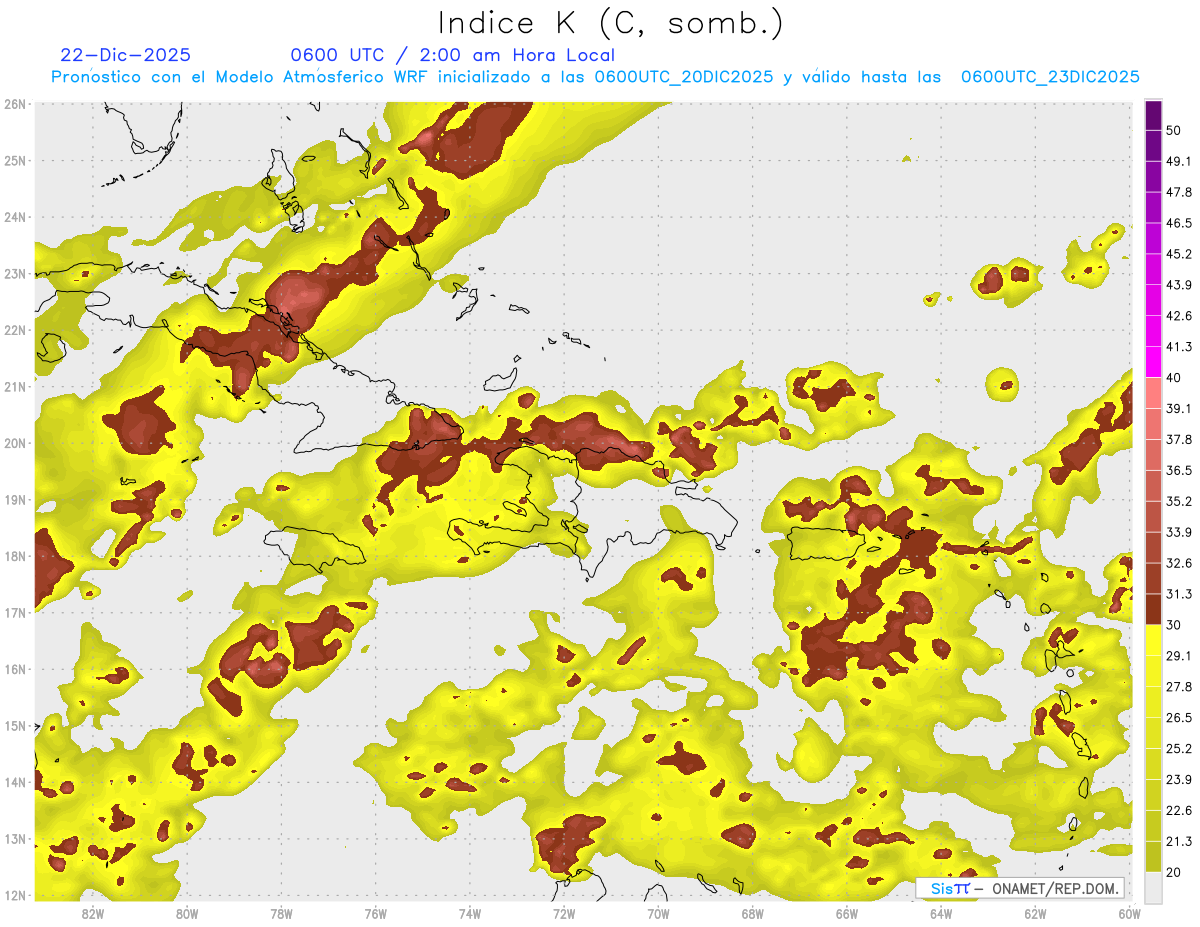
Task: Click the magenta swatch between 41.3 and 40
Action: tap(1153, 362)
